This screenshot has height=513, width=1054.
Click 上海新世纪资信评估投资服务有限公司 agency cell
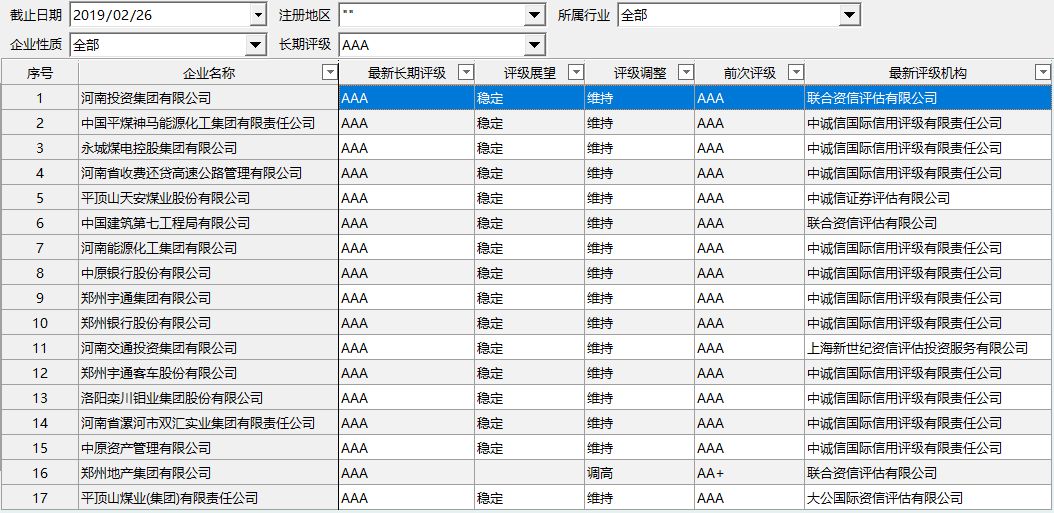(x=928, y=348)
